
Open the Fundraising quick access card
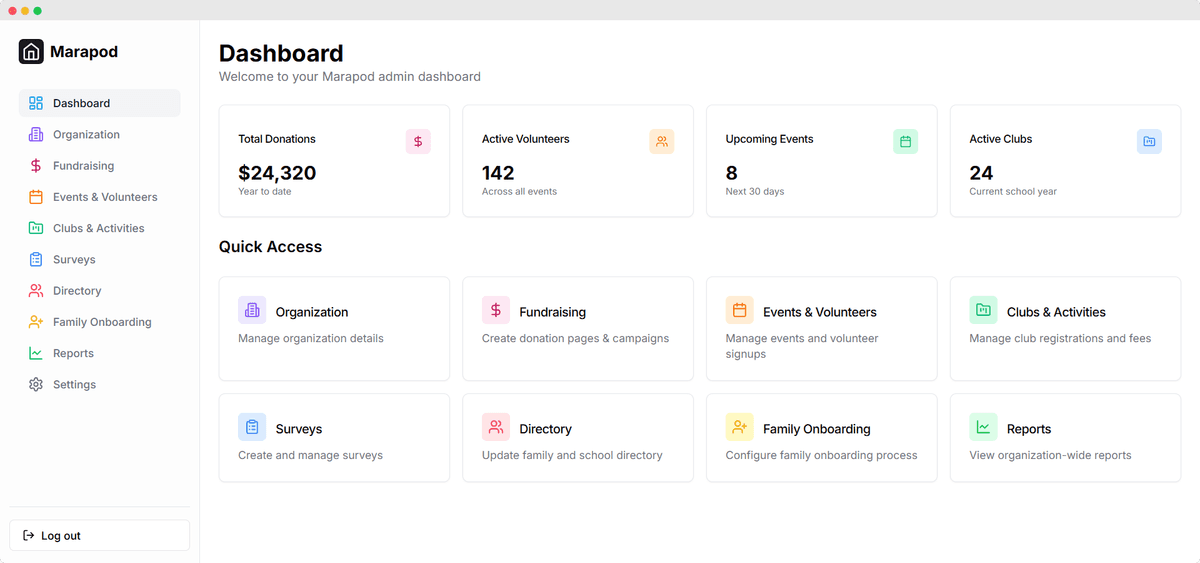pyautogui.click(x=577, y=329)
